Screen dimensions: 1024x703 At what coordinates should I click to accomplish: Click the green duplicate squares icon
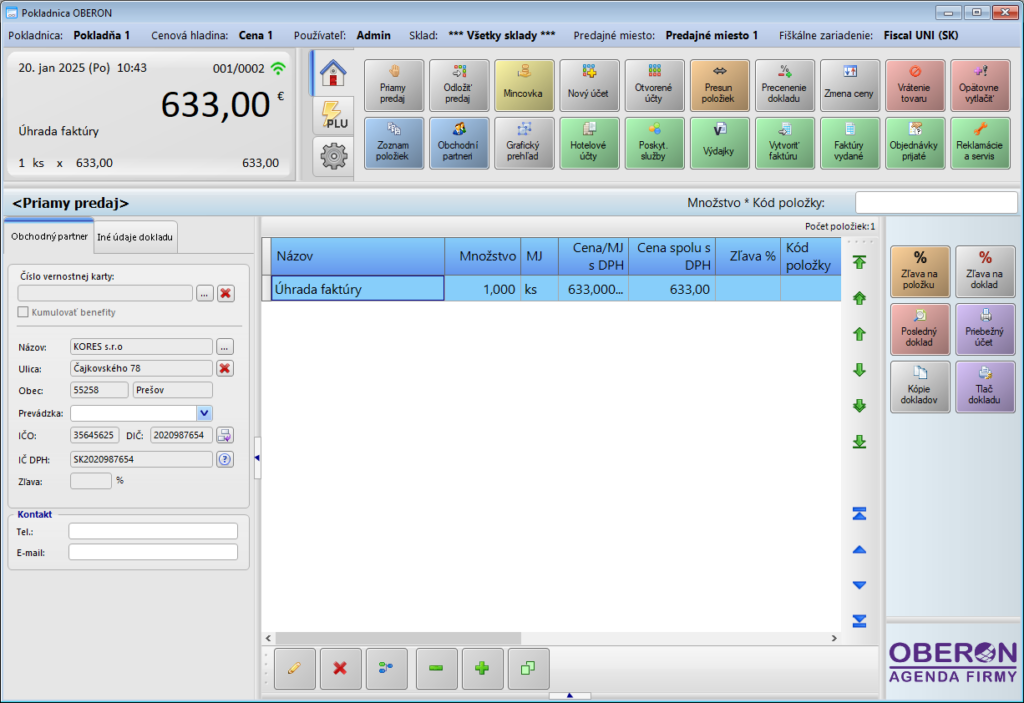[528, 668]
